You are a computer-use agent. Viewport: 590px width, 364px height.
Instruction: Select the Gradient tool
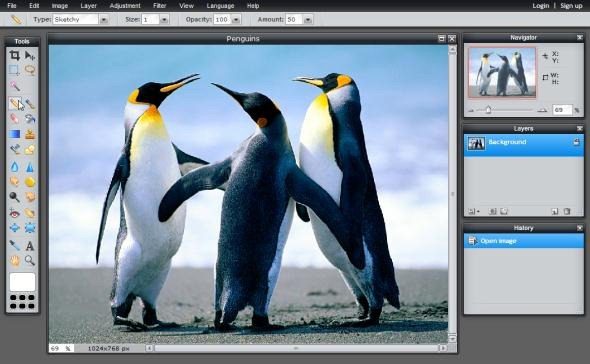[14, 134]
